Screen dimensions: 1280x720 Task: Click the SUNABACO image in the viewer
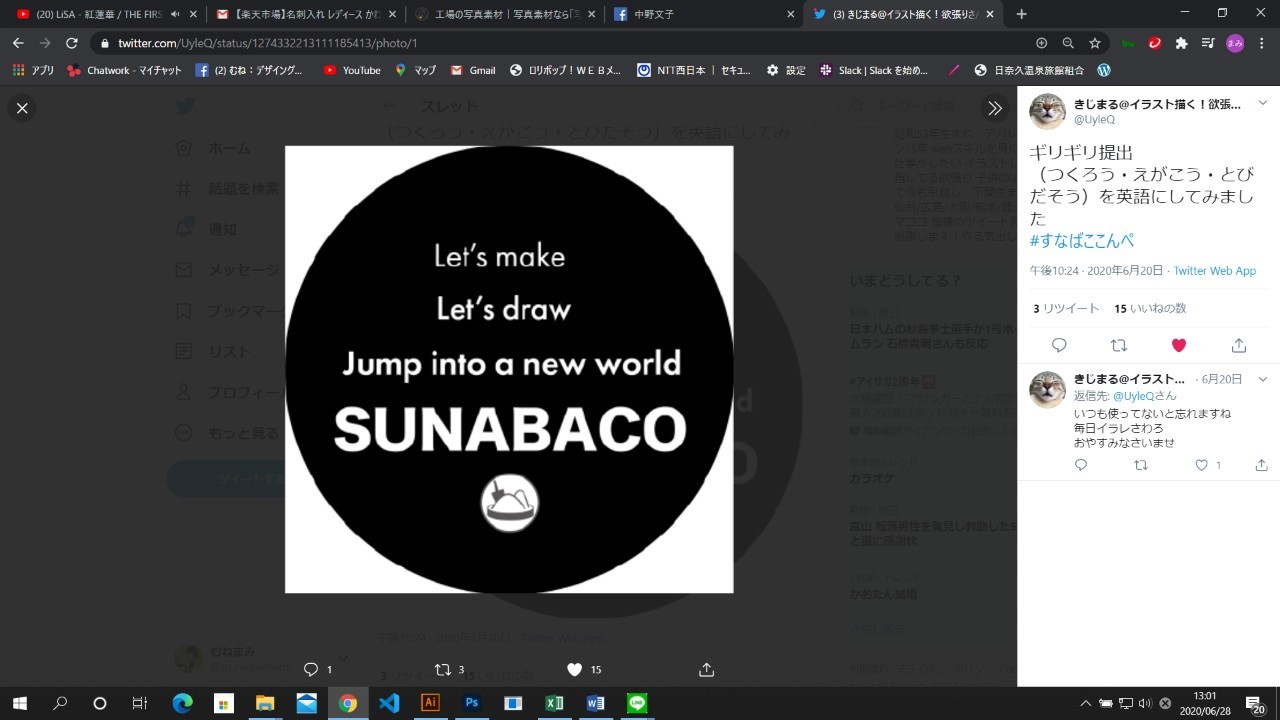(509, 369)
